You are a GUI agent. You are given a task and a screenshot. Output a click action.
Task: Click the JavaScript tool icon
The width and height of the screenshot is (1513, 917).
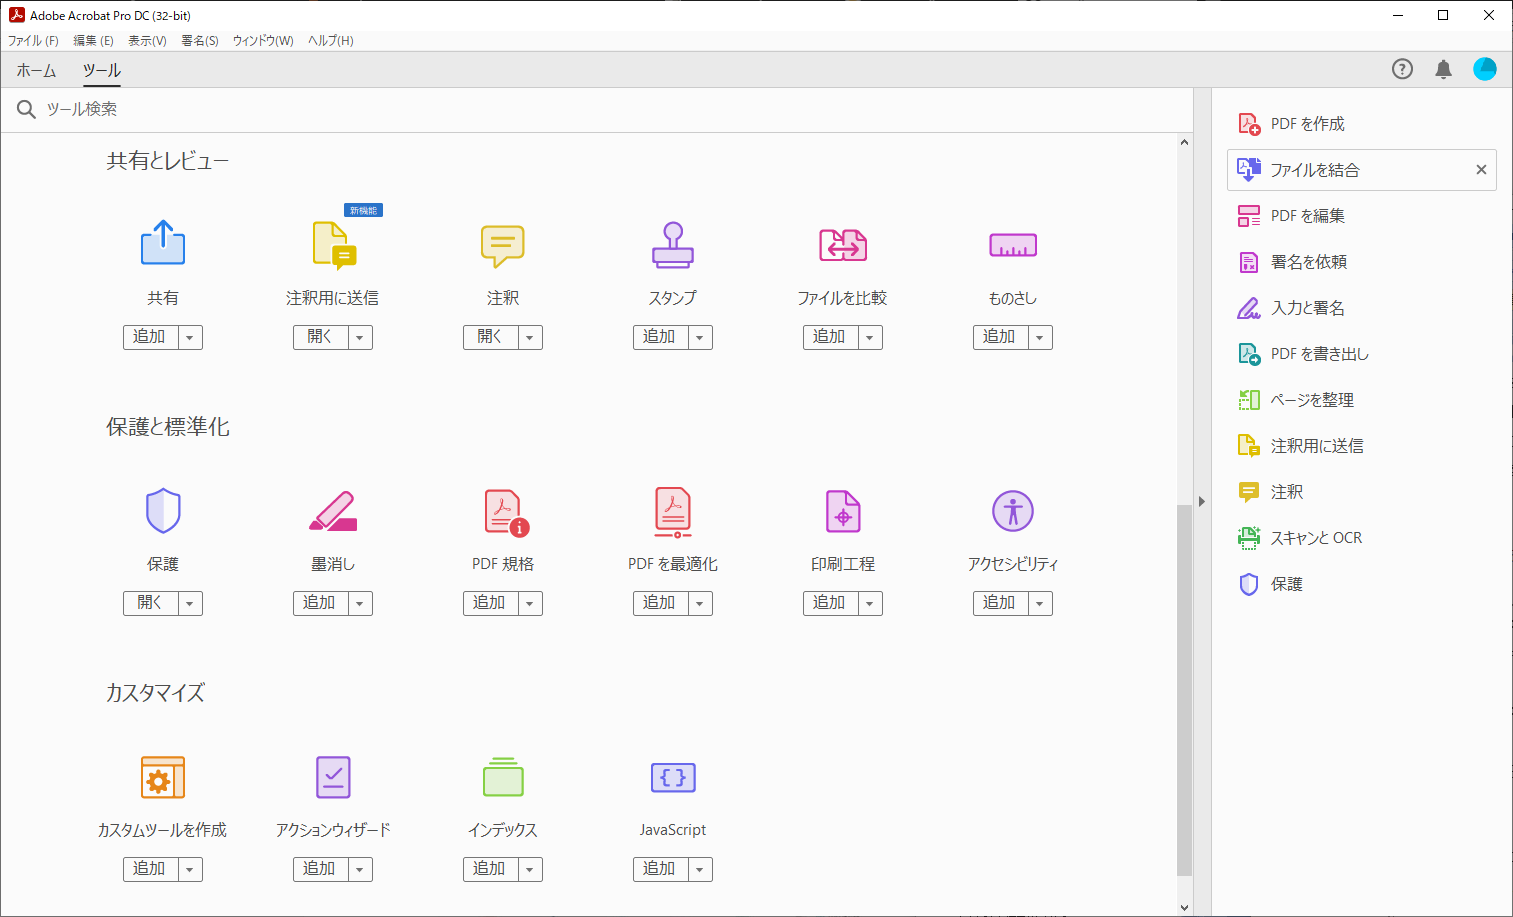(x=673, y=777)
